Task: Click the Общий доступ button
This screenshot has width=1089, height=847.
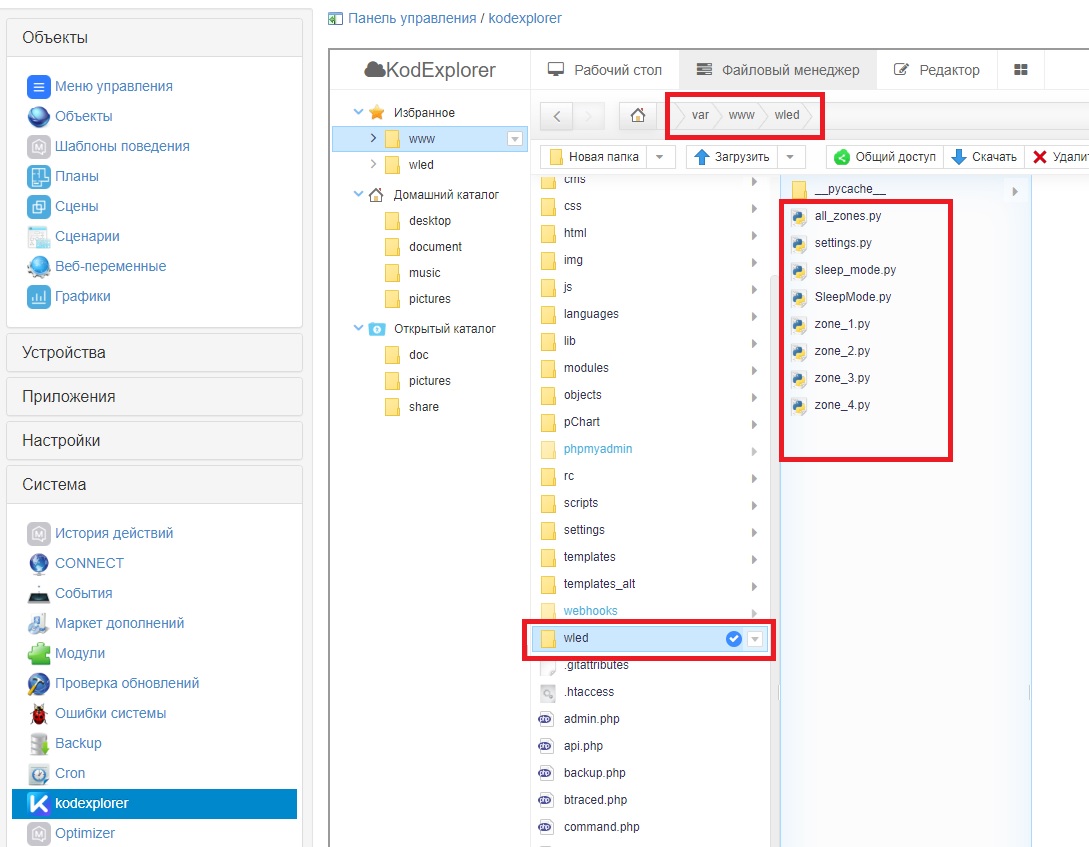Action: 885,157
